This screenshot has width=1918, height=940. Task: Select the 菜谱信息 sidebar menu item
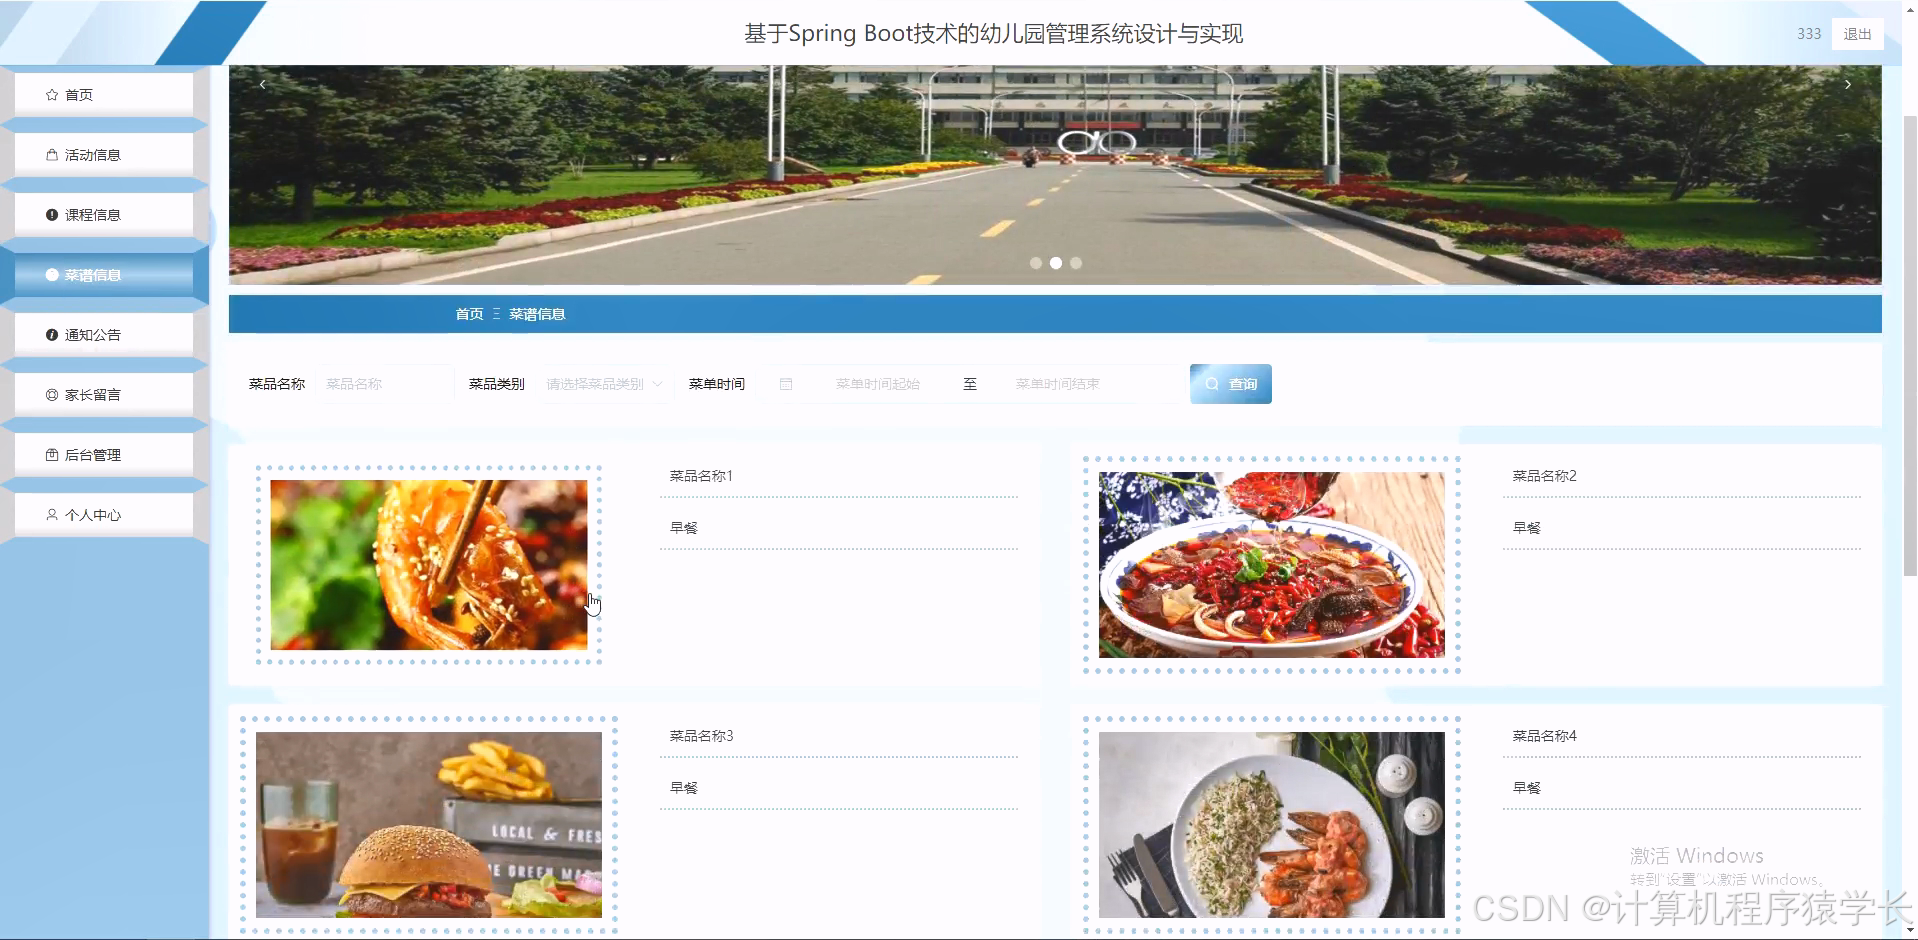[104, 275]
